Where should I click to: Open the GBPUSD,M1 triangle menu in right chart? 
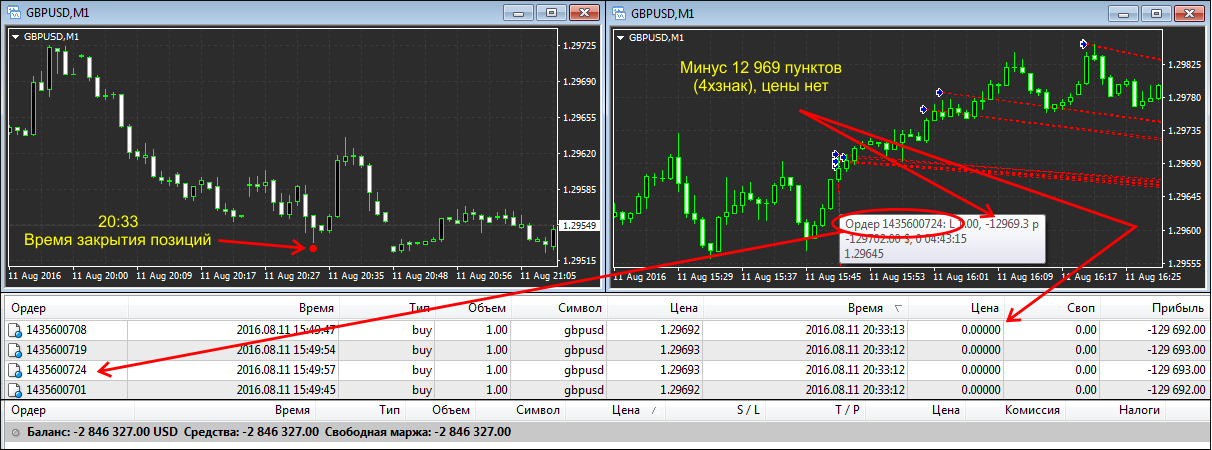click(x=620, y=37)
